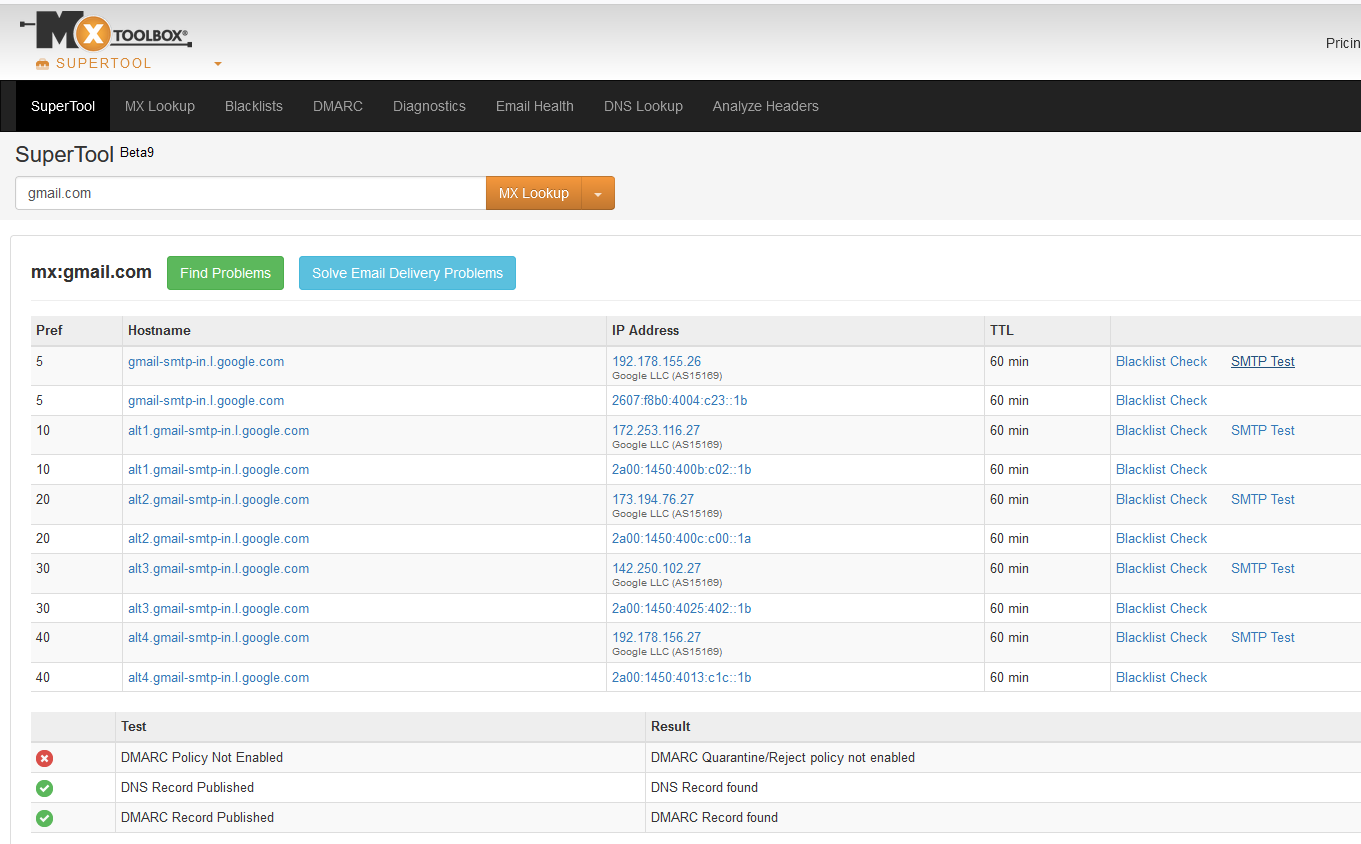The image size is (1361, 844).
Task: Open IPv6 address 2a00:1450:400c:c00::1a
Action: 682,539
